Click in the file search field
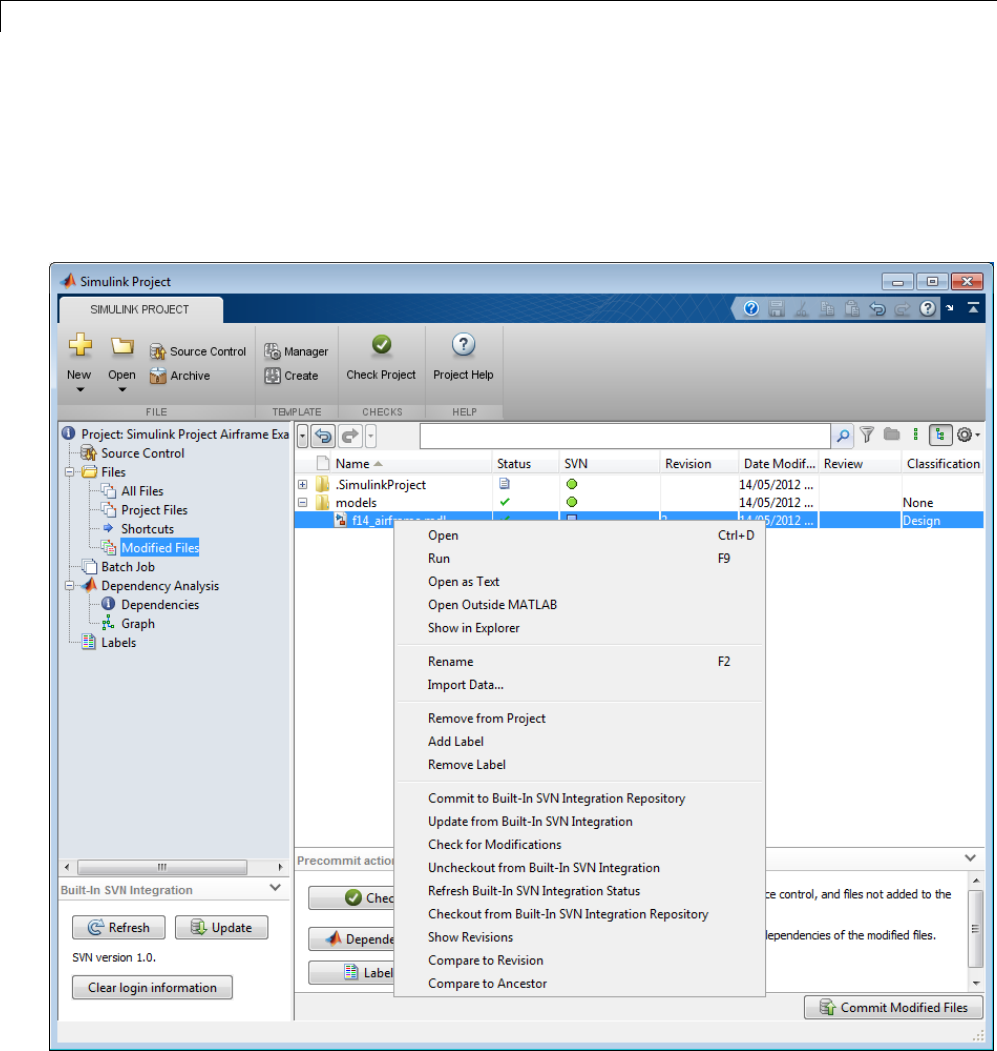 coord(625,436)
